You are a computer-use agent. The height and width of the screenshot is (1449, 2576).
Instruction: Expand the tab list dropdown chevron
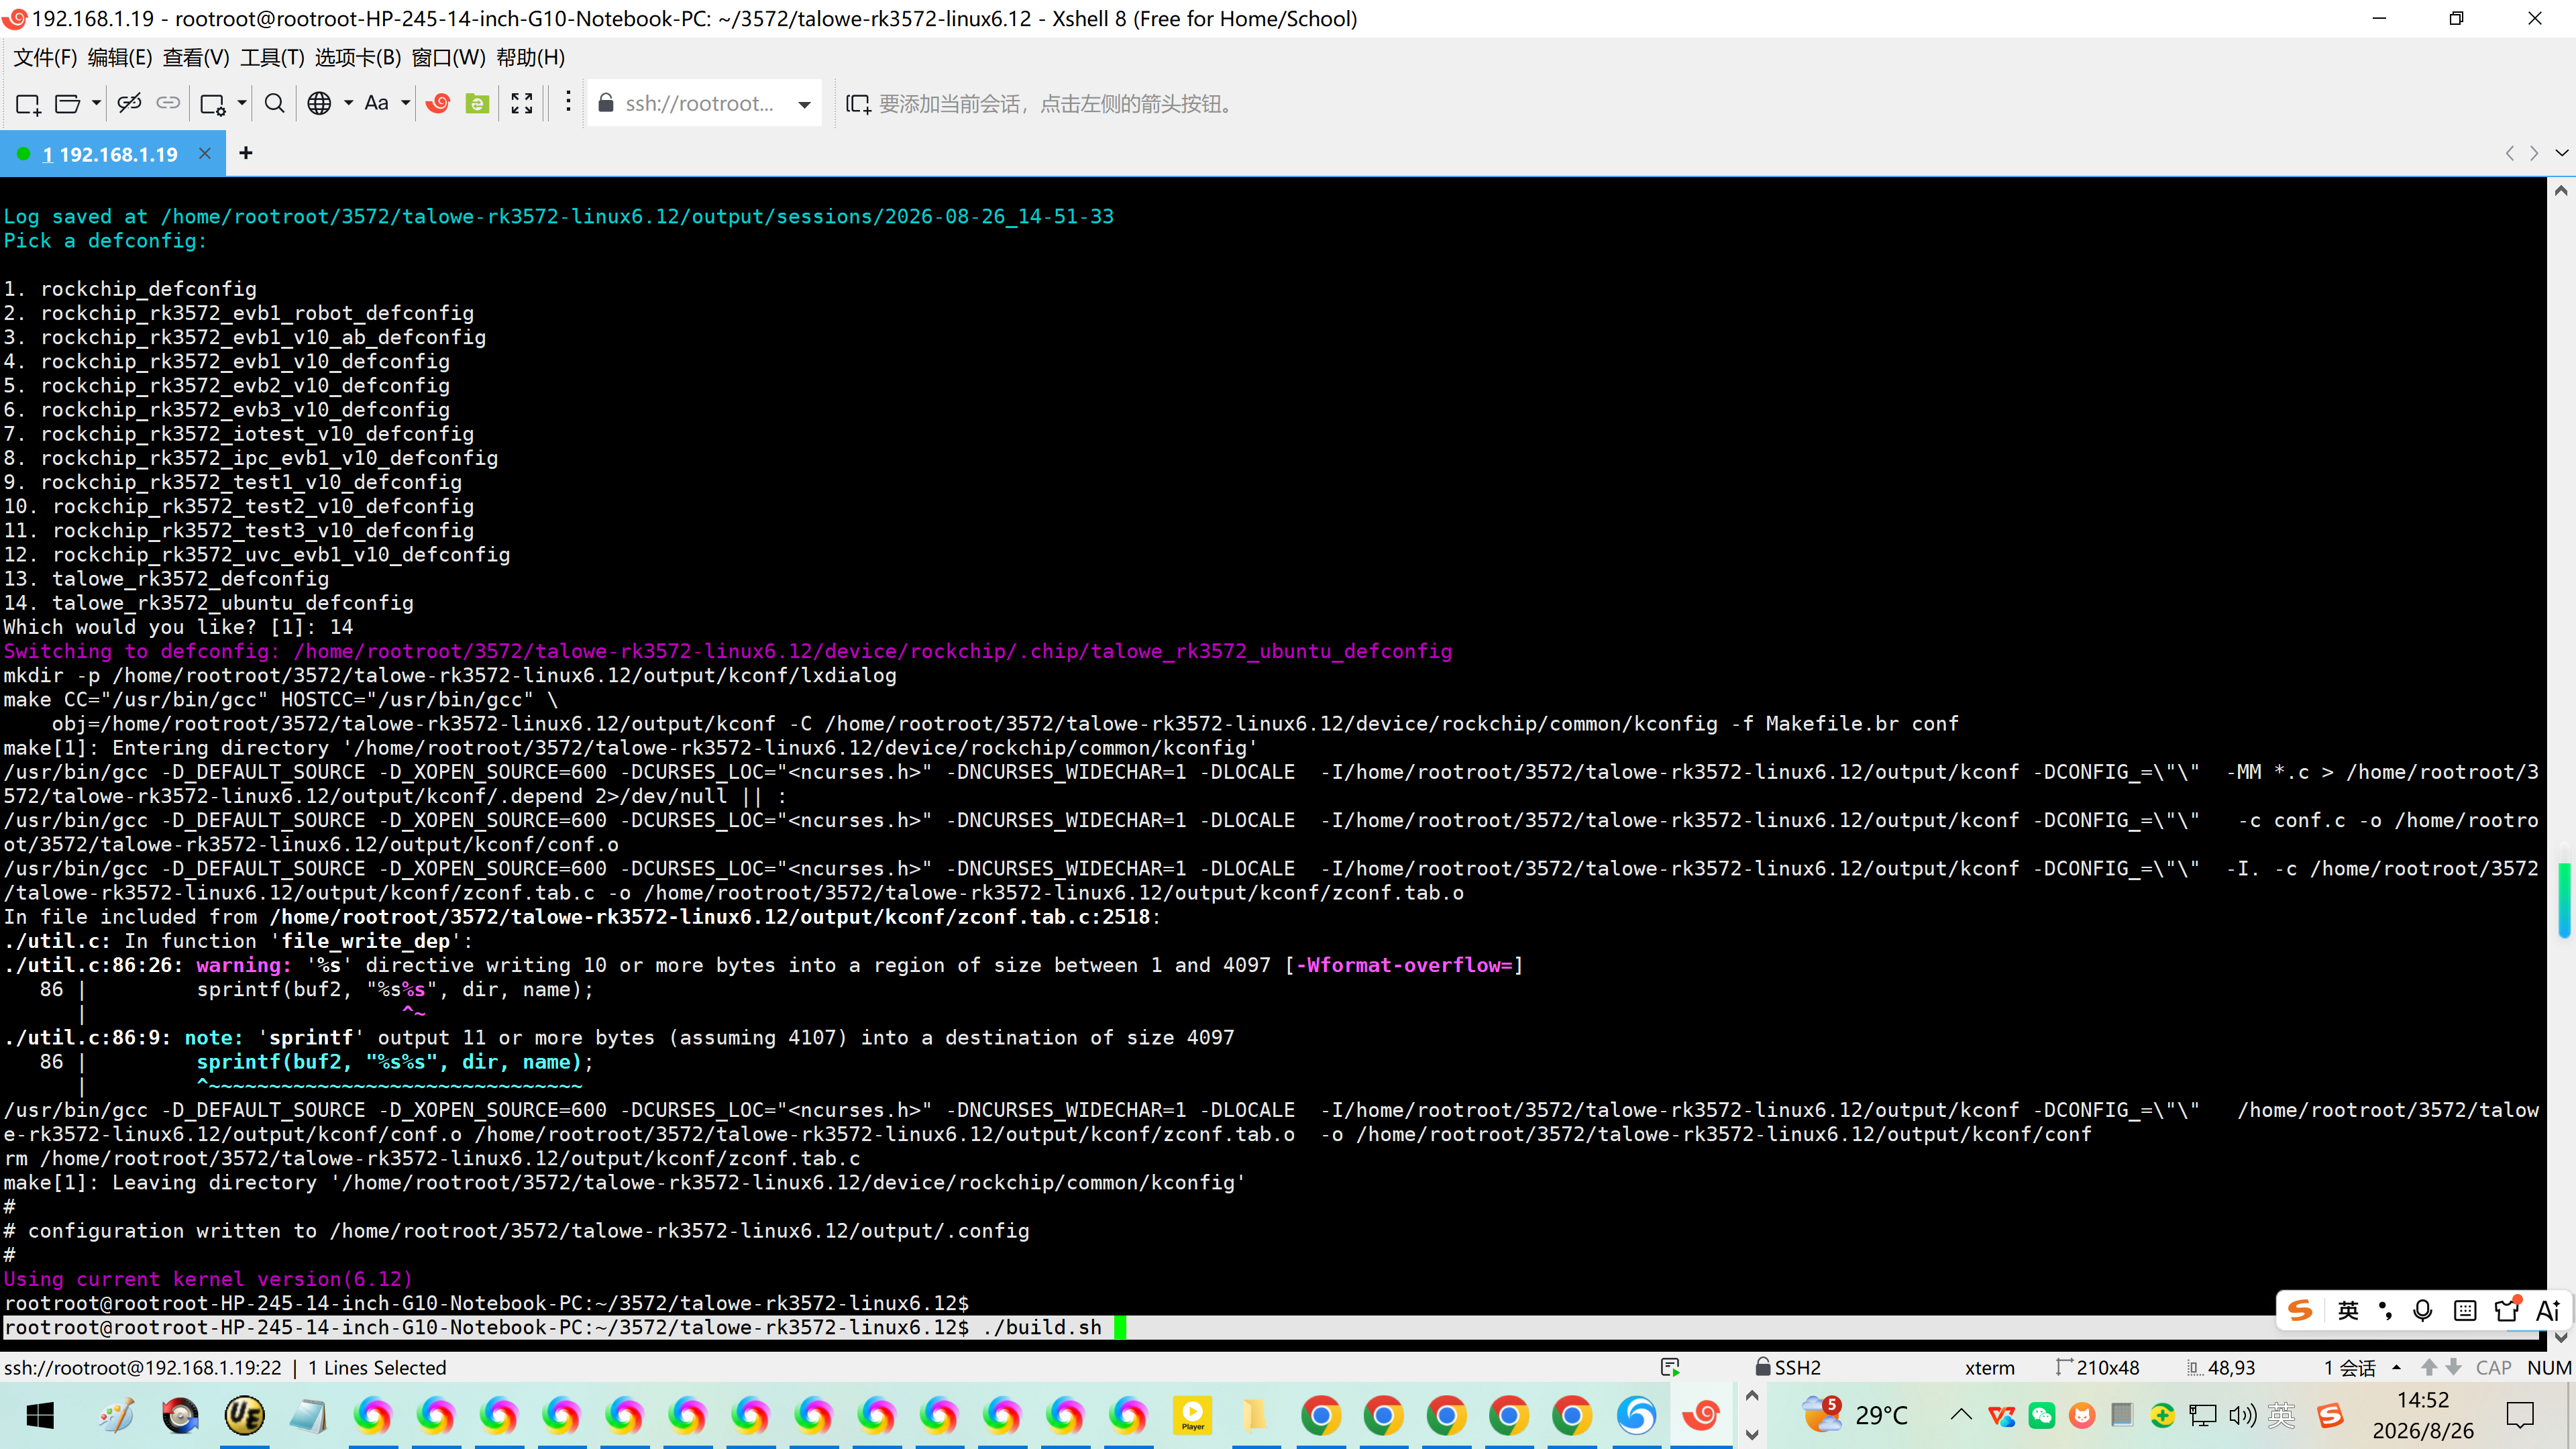(2561, 153)
